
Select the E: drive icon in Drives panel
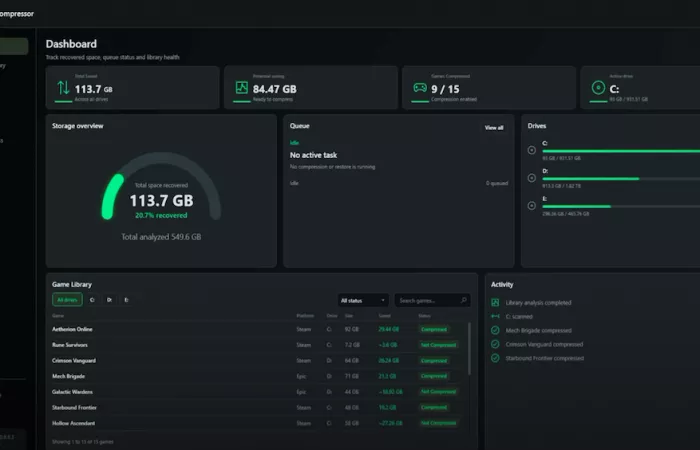pos(531,205)
